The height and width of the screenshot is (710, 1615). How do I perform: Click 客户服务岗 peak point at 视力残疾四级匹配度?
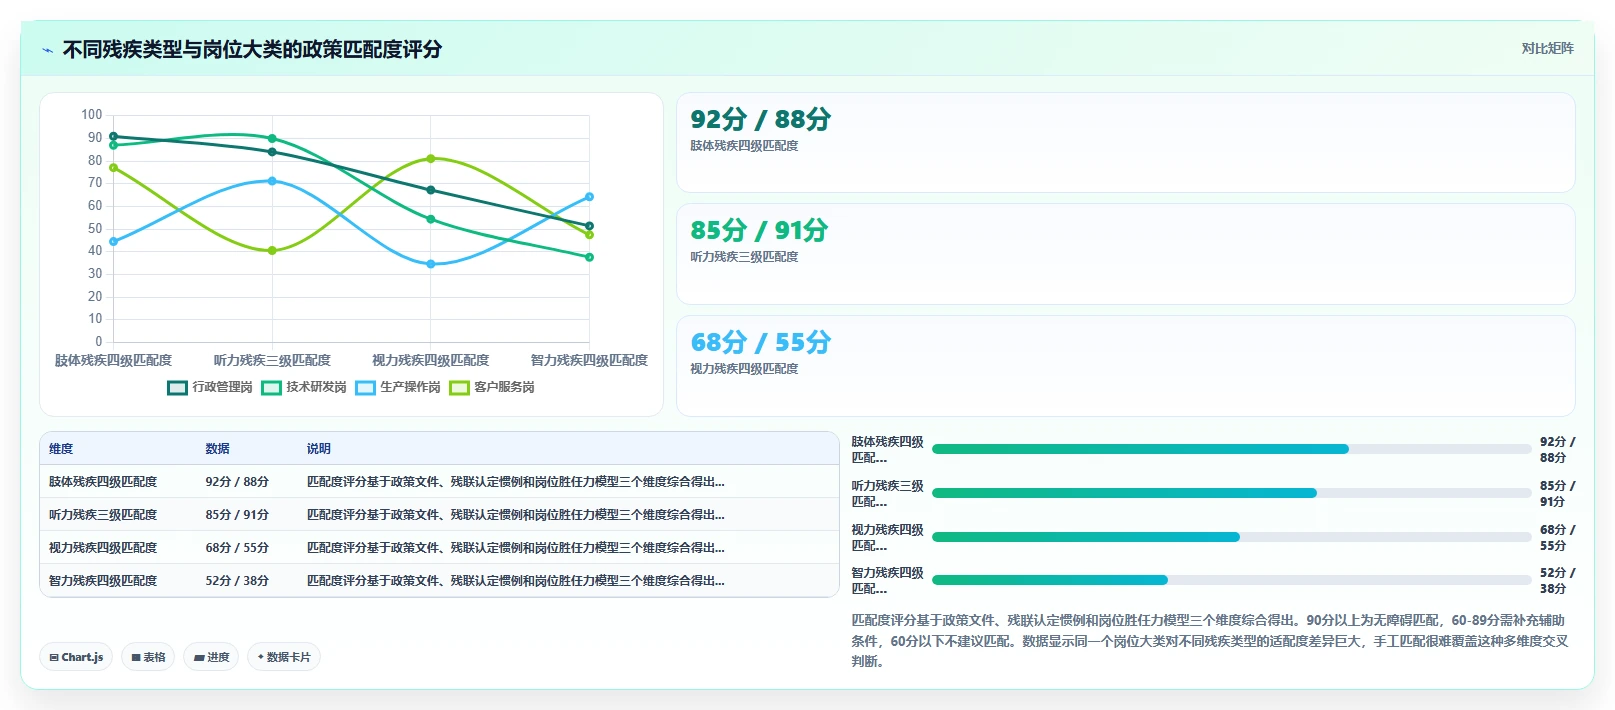tap(431, 158)
